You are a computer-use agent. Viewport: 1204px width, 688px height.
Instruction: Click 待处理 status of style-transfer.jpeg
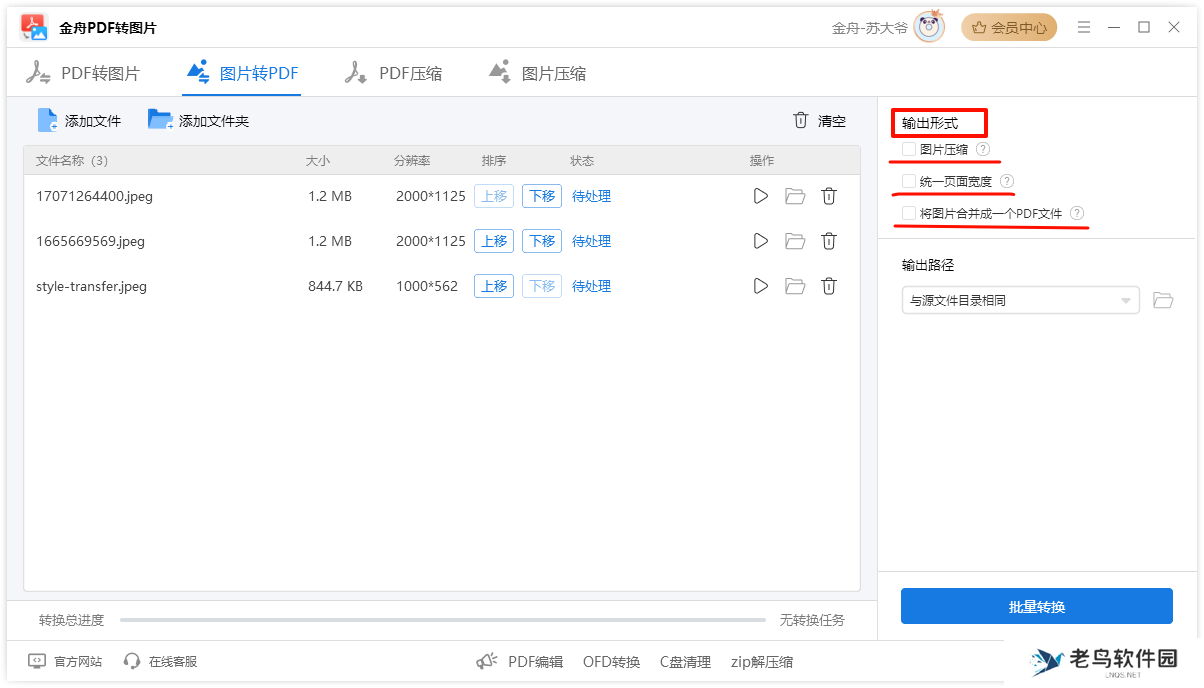[591, 286]
